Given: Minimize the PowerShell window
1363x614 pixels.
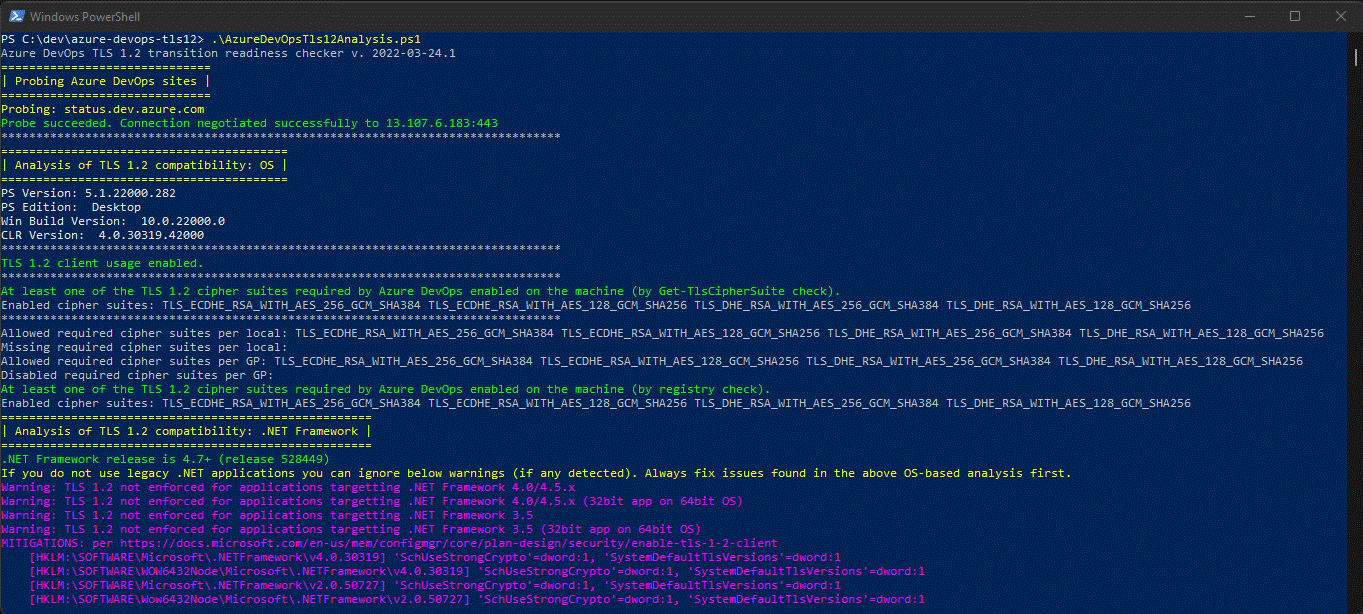Looking at the screenshot, I should pyautogui.click(x=1248, y=16).
